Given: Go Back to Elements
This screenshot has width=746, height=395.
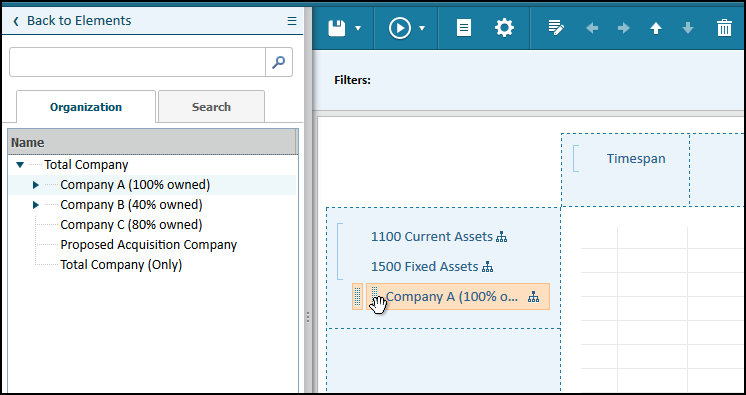Looking at the screenshot, I should [72, 21].
